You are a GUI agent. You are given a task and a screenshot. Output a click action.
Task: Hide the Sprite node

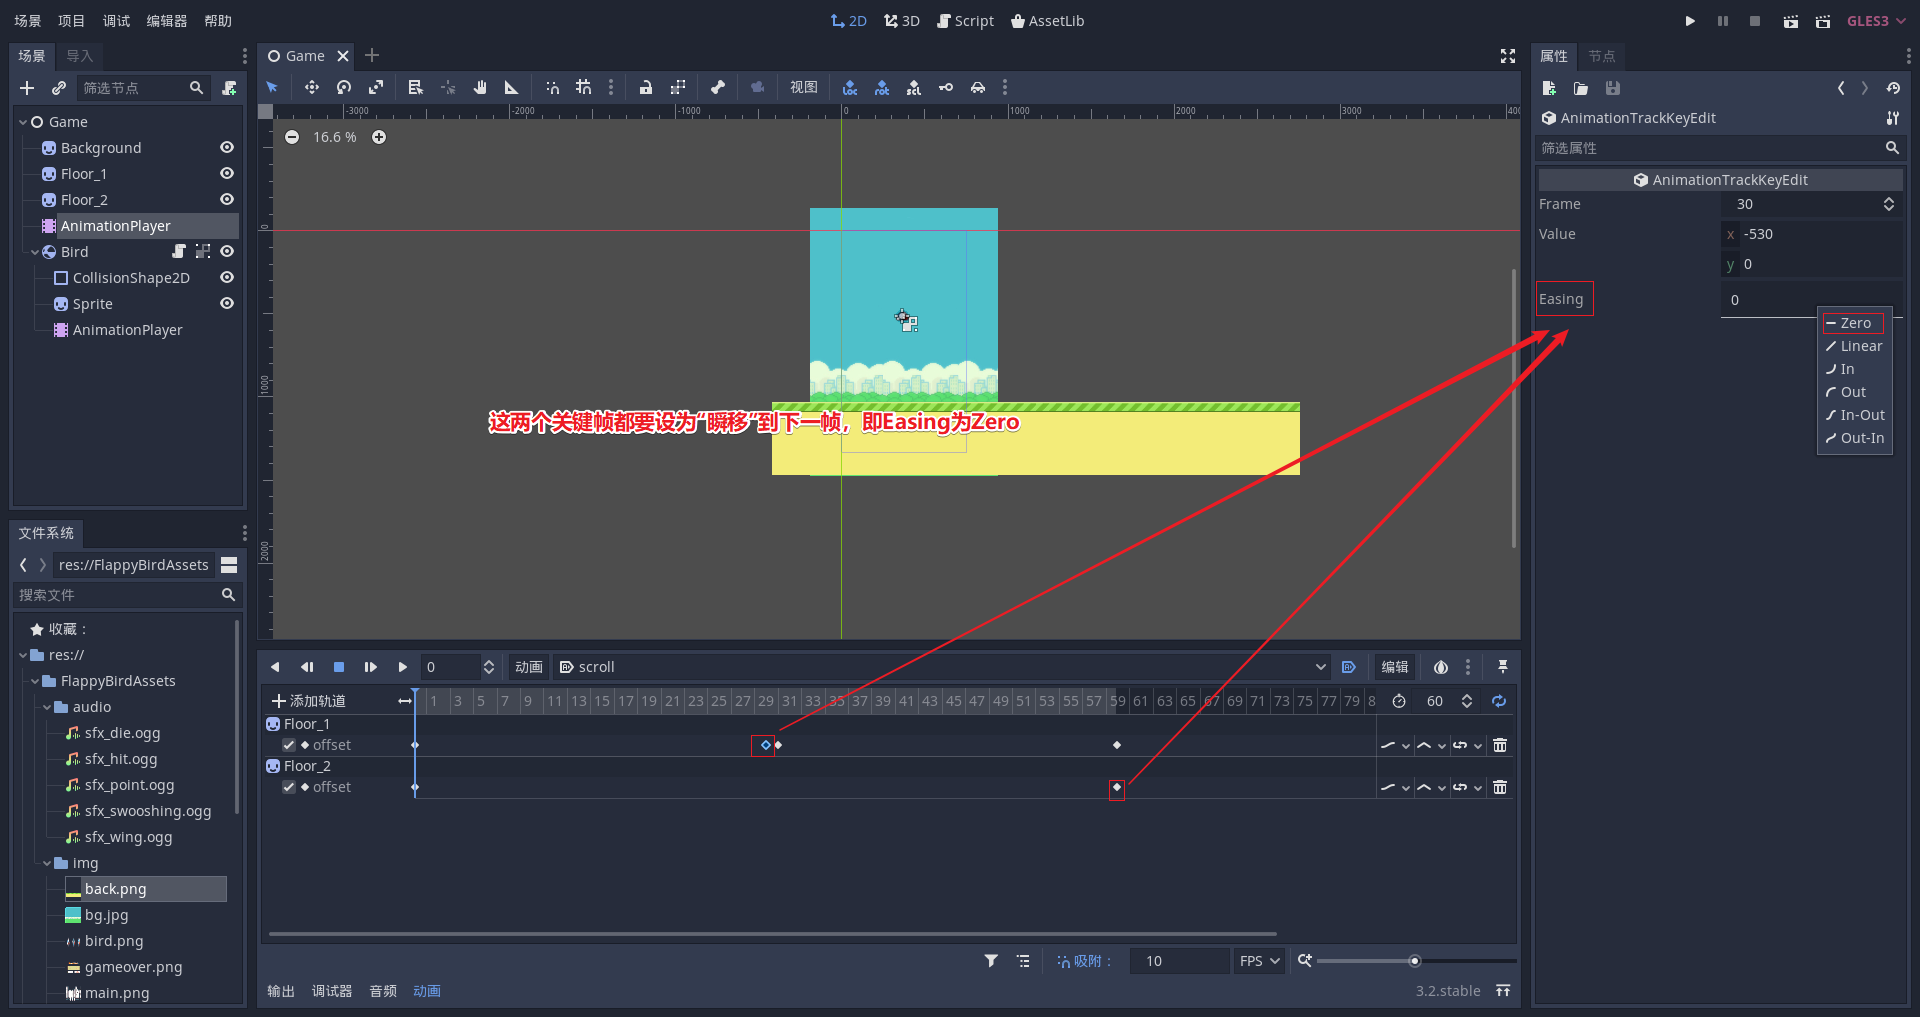pyautogui.click(x=227, y=303)
